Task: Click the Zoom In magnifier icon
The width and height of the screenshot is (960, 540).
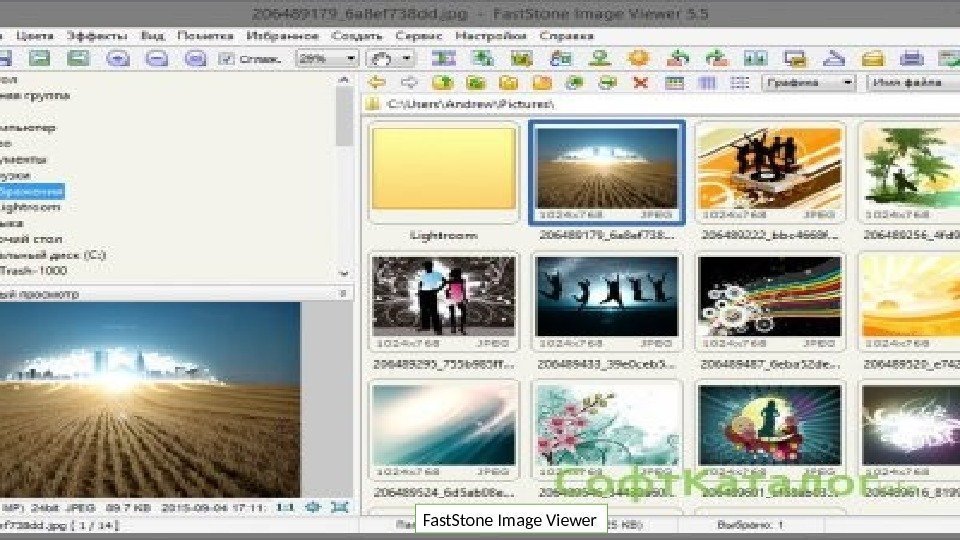Action: [118, 59]
